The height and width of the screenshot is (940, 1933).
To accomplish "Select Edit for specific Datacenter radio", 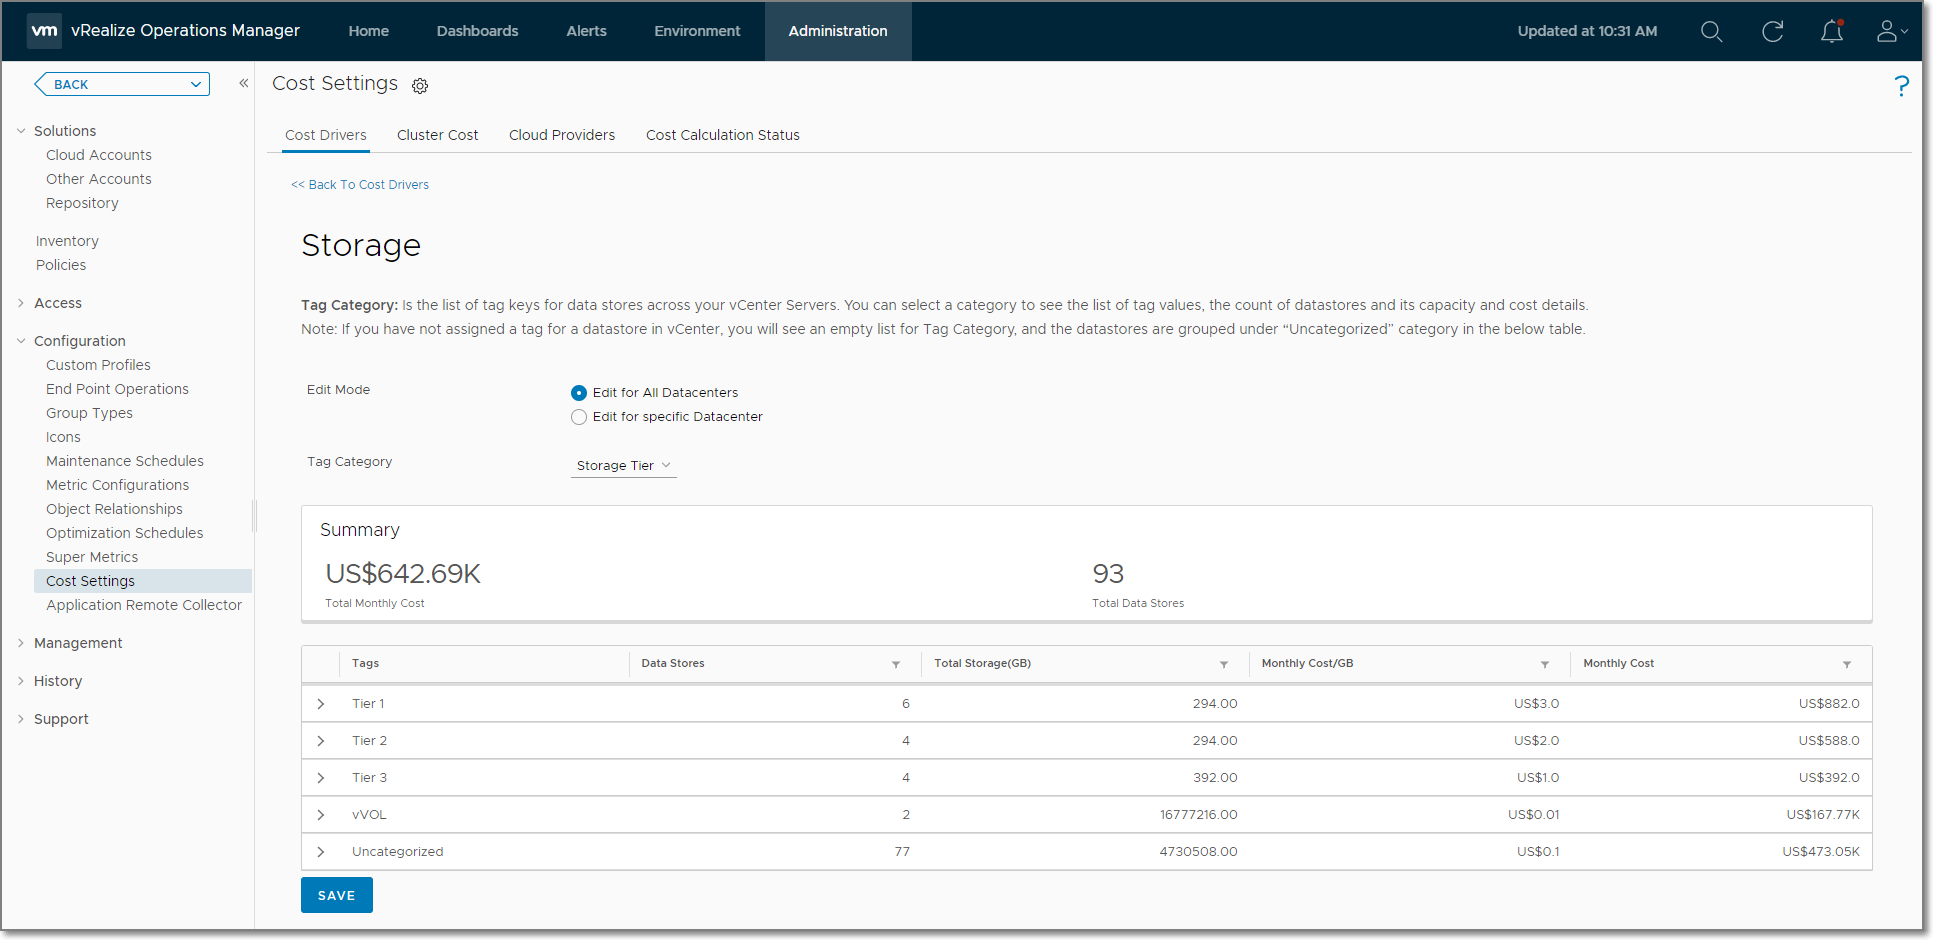I will 579,417.
